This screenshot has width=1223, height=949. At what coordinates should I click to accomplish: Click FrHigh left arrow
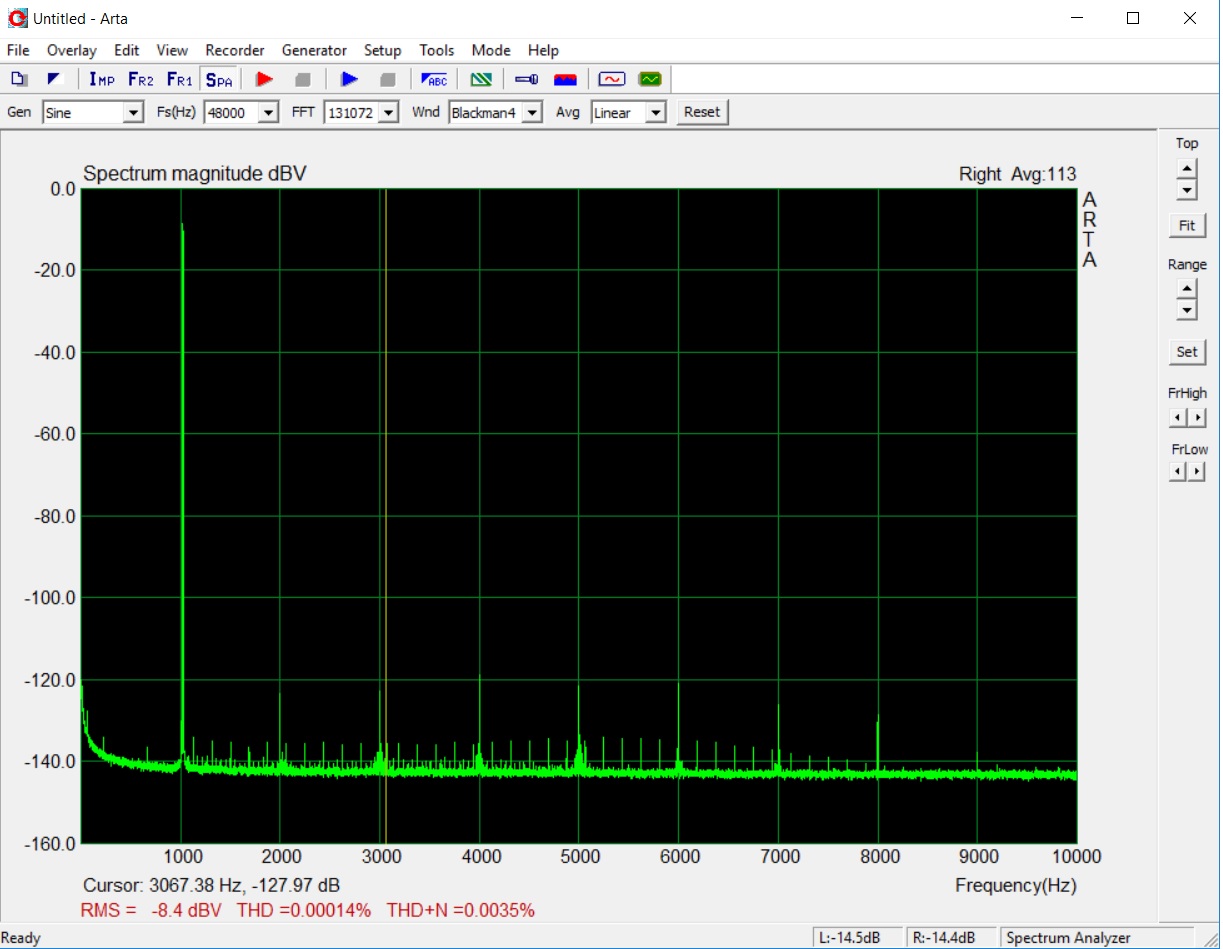point(1178,418)
